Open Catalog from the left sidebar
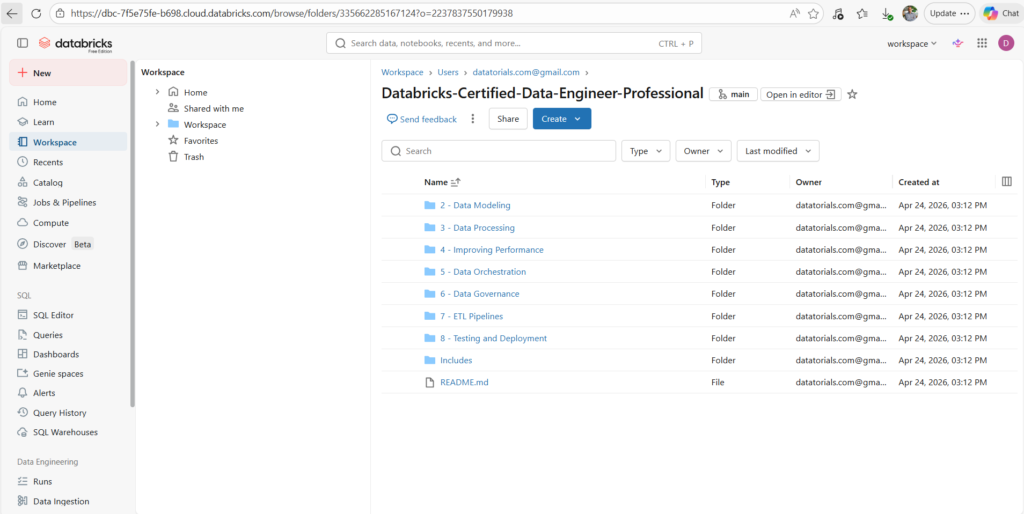 (x=47, y=183)
